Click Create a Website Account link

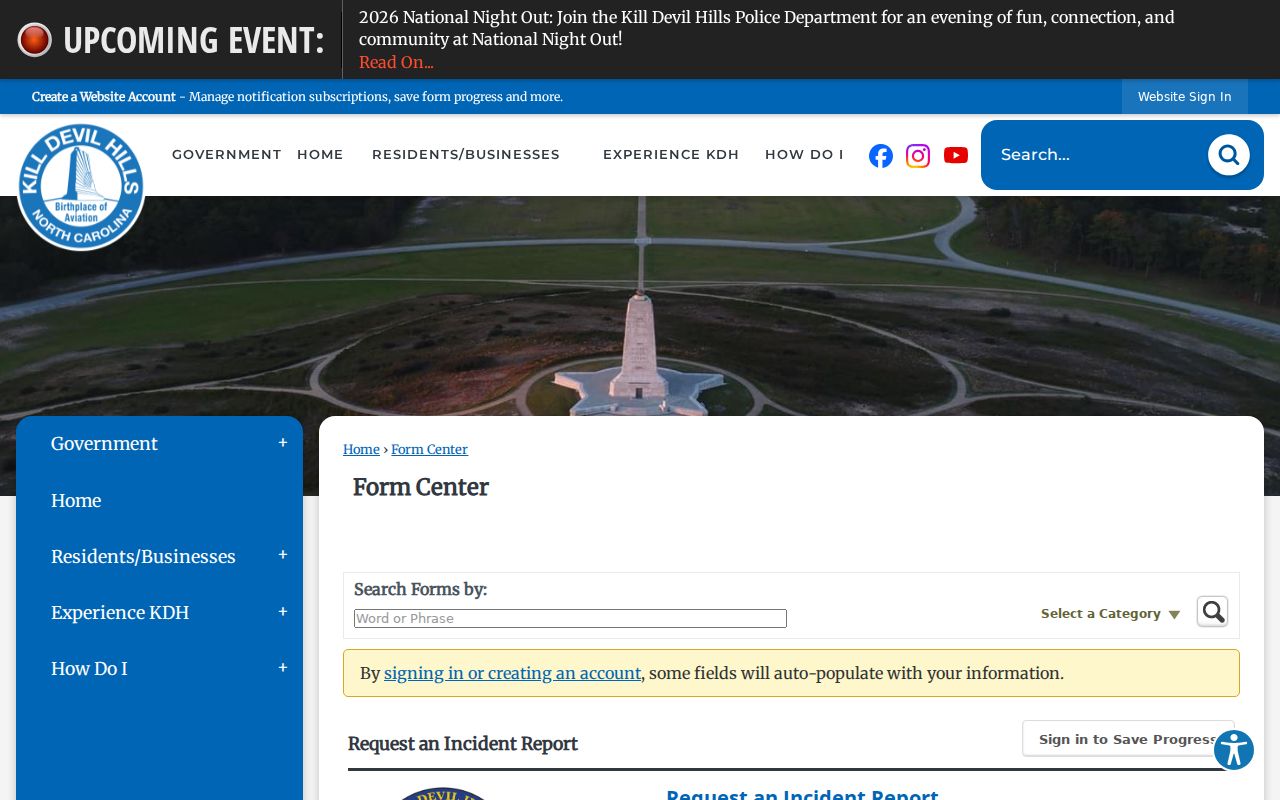pos(104,97)
